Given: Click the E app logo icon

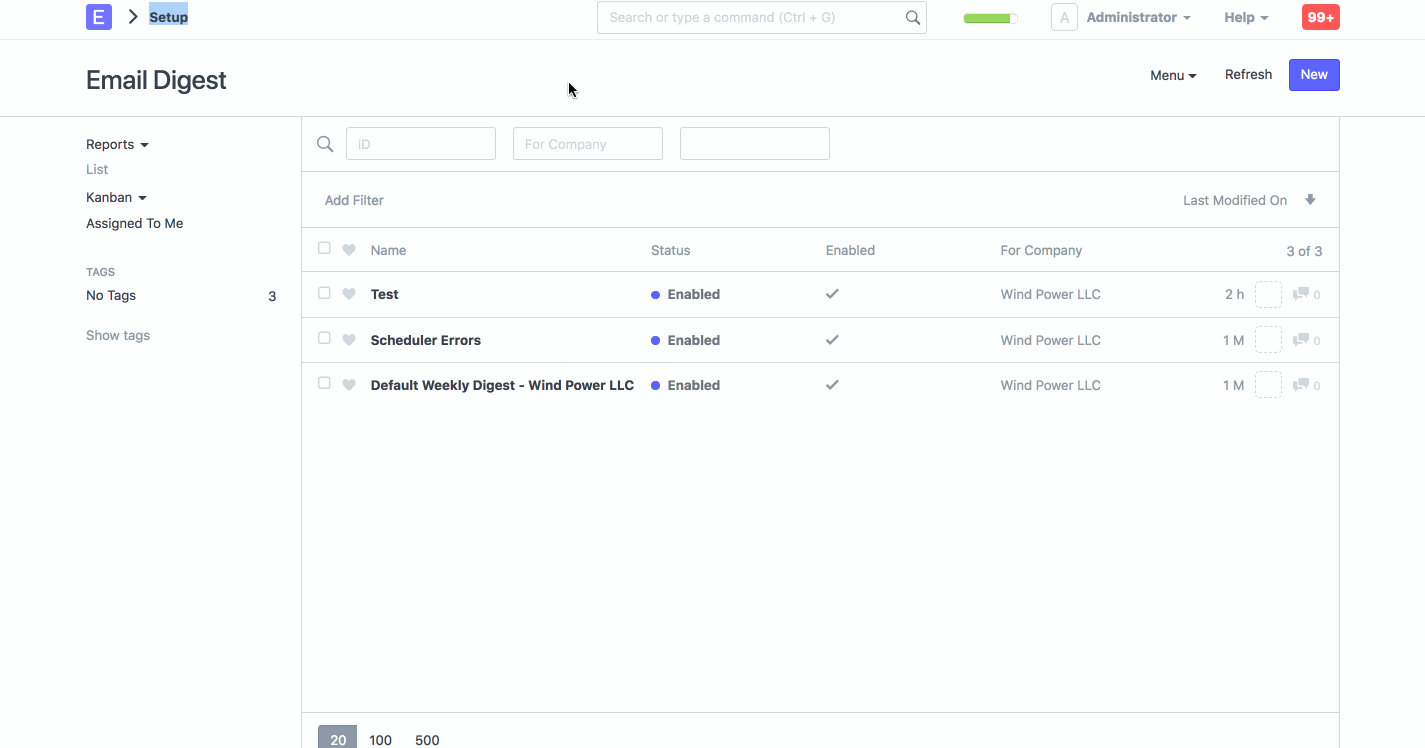Looking at the screenshot, I should click(98, 17).
